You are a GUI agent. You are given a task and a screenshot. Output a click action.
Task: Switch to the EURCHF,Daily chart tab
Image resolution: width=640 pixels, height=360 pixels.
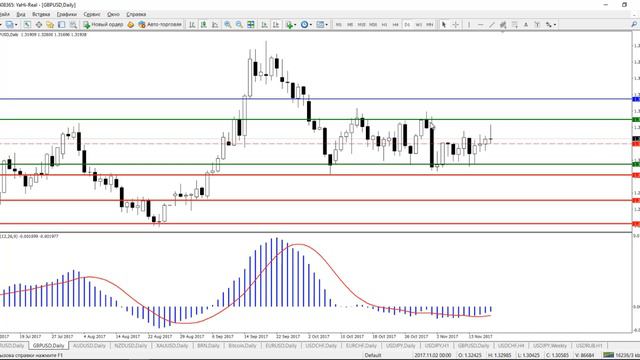click(361, 346)
